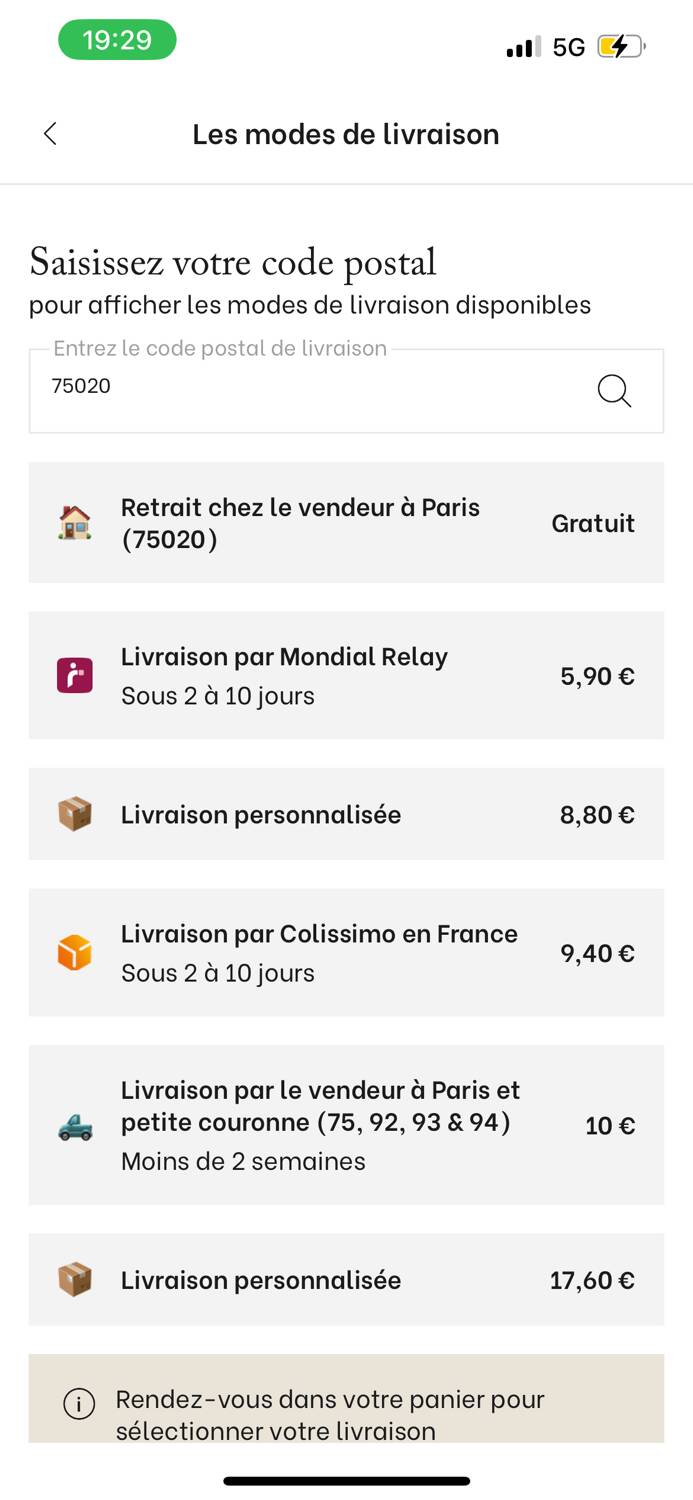
Task: Tap the orange Colissimo box icon
Action: coord(75,952)
